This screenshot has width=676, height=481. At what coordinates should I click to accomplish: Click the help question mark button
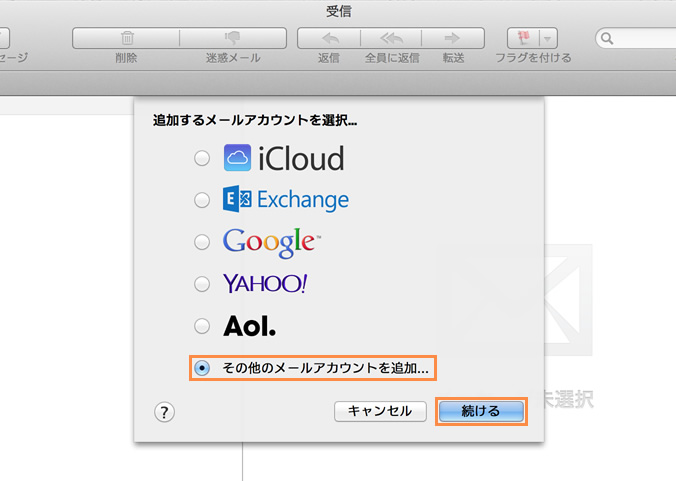tap(166, 411)
